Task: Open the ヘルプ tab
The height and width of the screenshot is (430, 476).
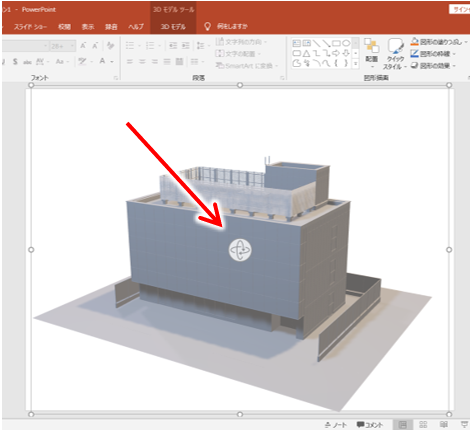Action: 136,27
